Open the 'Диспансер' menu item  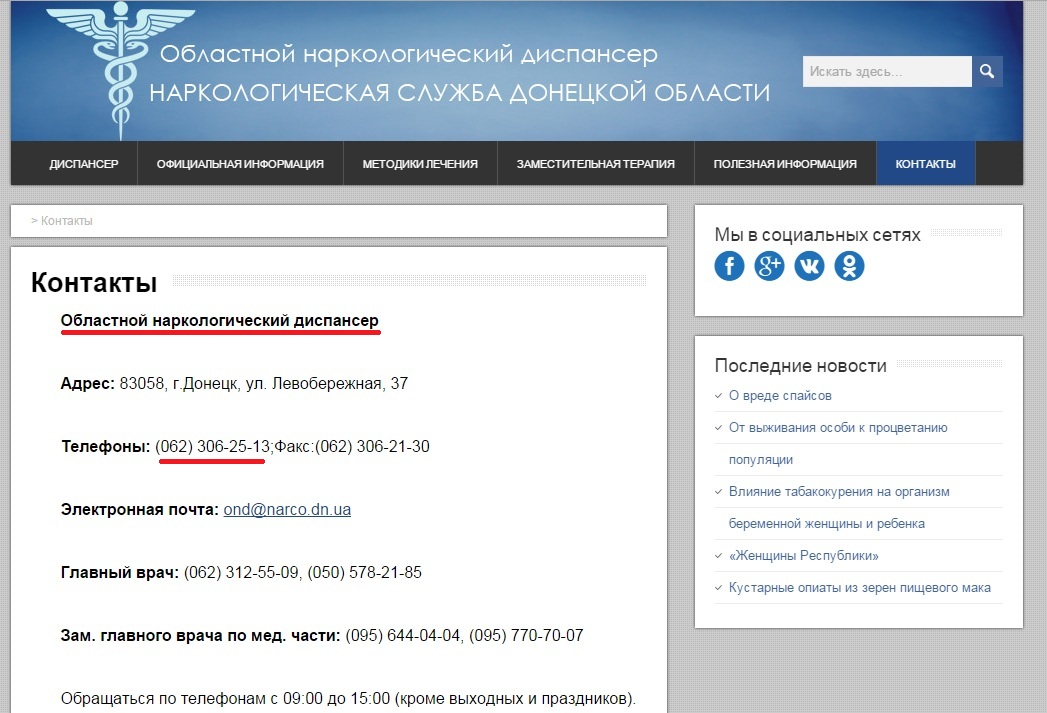[x=84, y=164]
